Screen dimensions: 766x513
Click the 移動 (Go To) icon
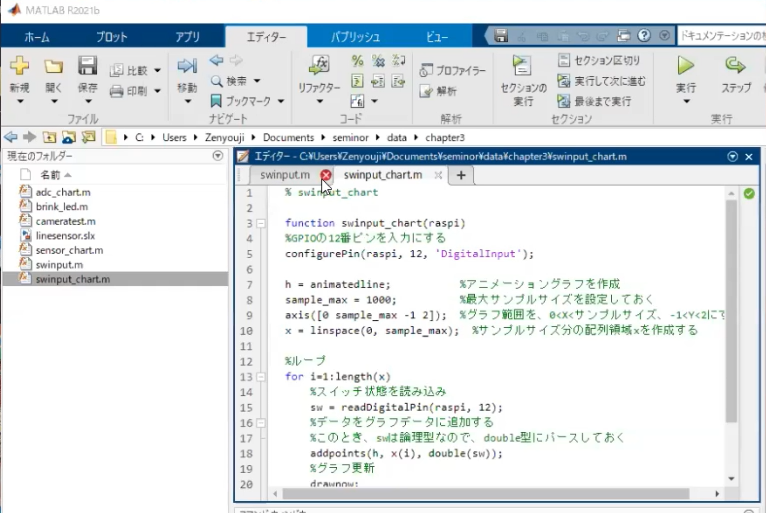(x=187, y=67)
